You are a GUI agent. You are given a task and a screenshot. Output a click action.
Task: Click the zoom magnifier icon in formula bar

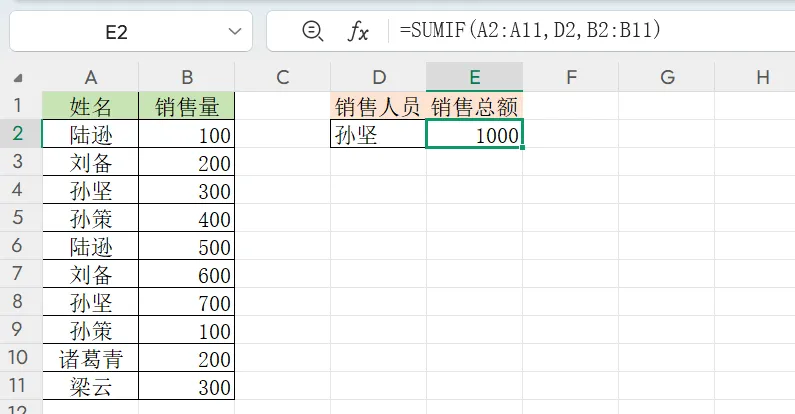312,31
